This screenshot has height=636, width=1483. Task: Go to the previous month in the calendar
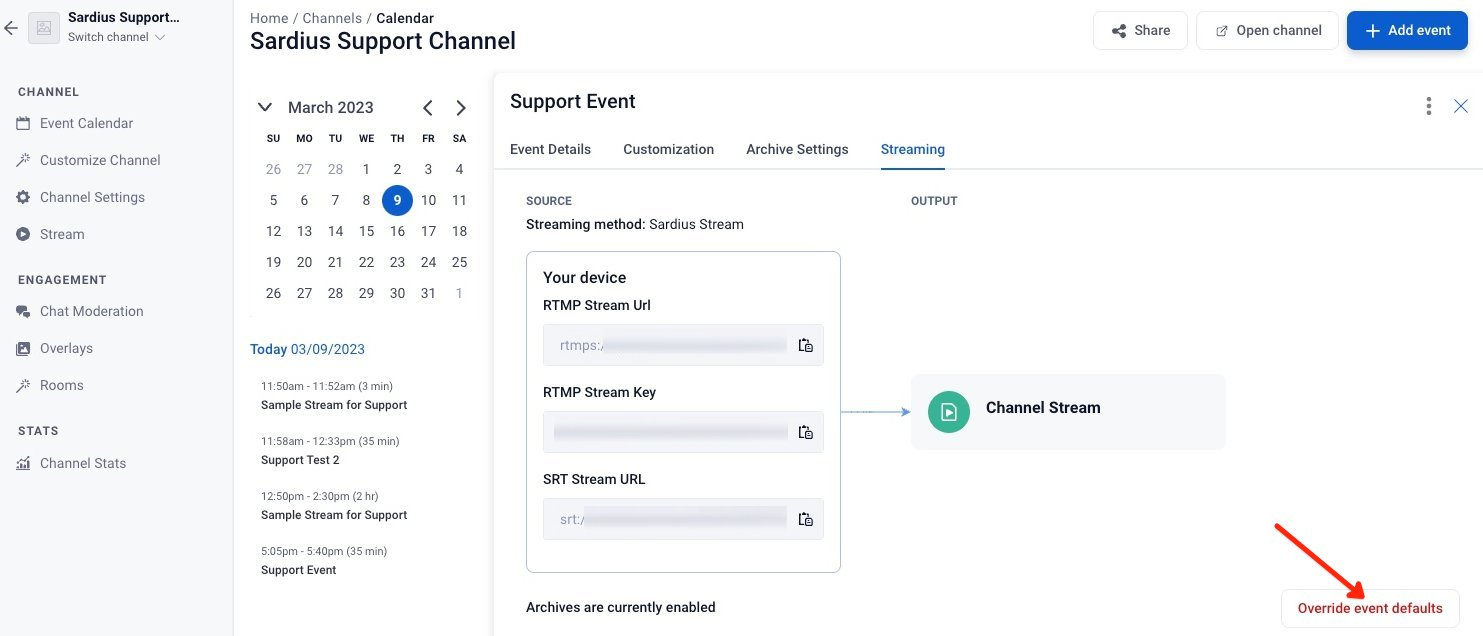click(427, 108)
